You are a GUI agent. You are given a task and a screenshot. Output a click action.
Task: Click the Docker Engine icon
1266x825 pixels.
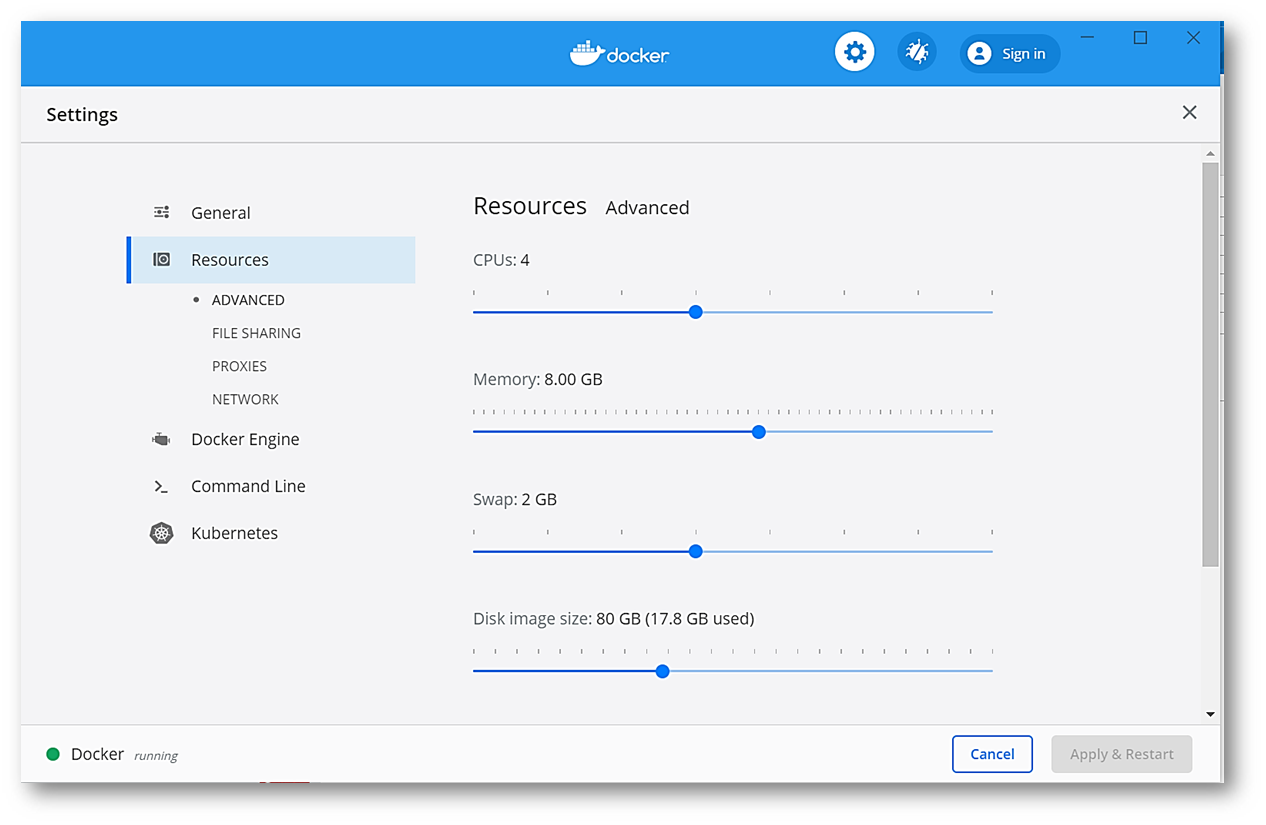[x=161, y=439]
